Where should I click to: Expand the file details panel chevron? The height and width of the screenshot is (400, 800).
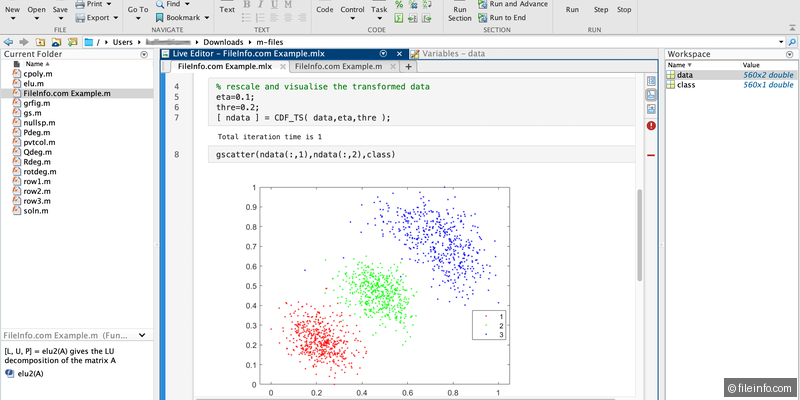(142, 335)
